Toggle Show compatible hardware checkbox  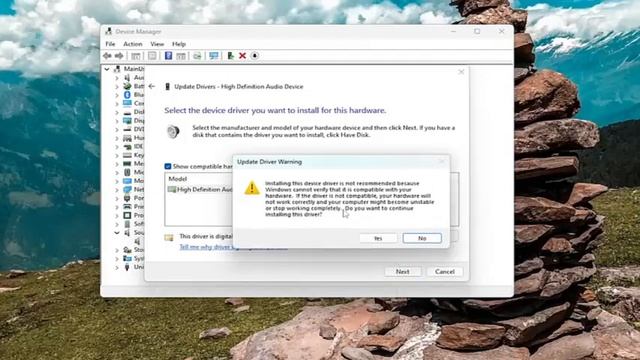point(168,166)
